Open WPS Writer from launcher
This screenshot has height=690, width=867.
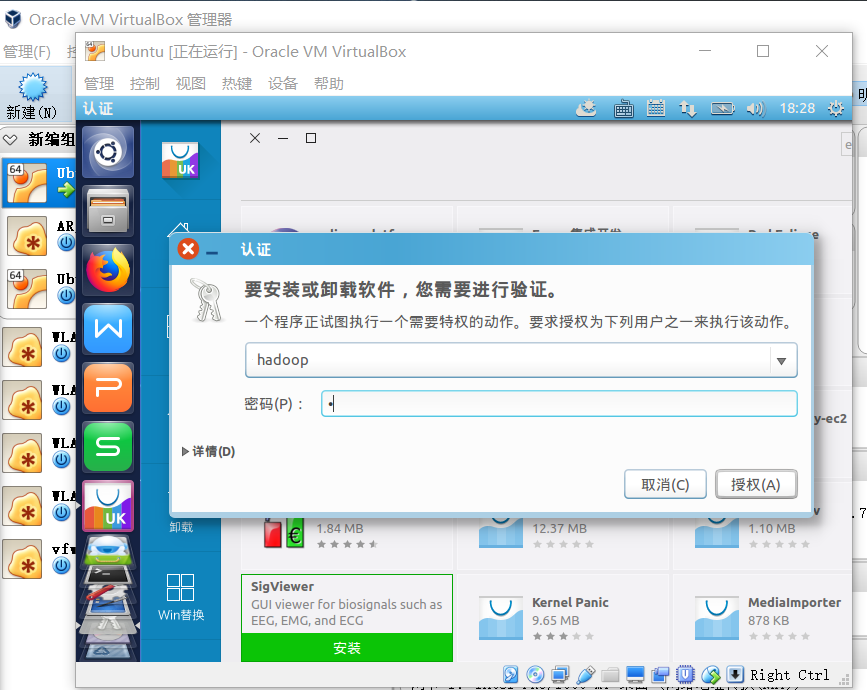[x=108, y=329]
